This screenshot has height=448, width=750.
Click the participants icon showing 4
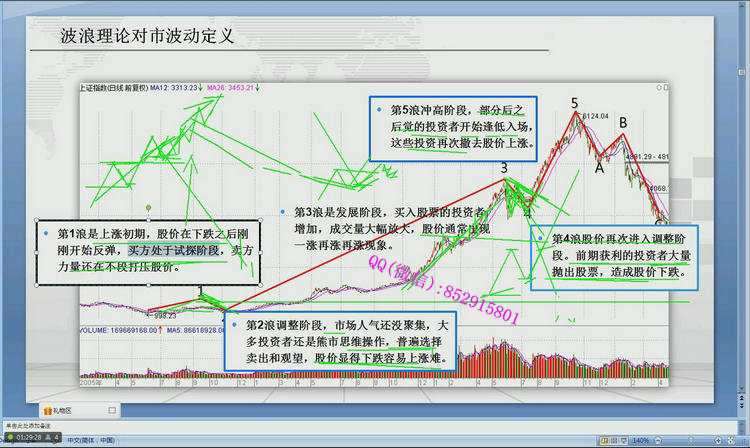tap(54, 437)
